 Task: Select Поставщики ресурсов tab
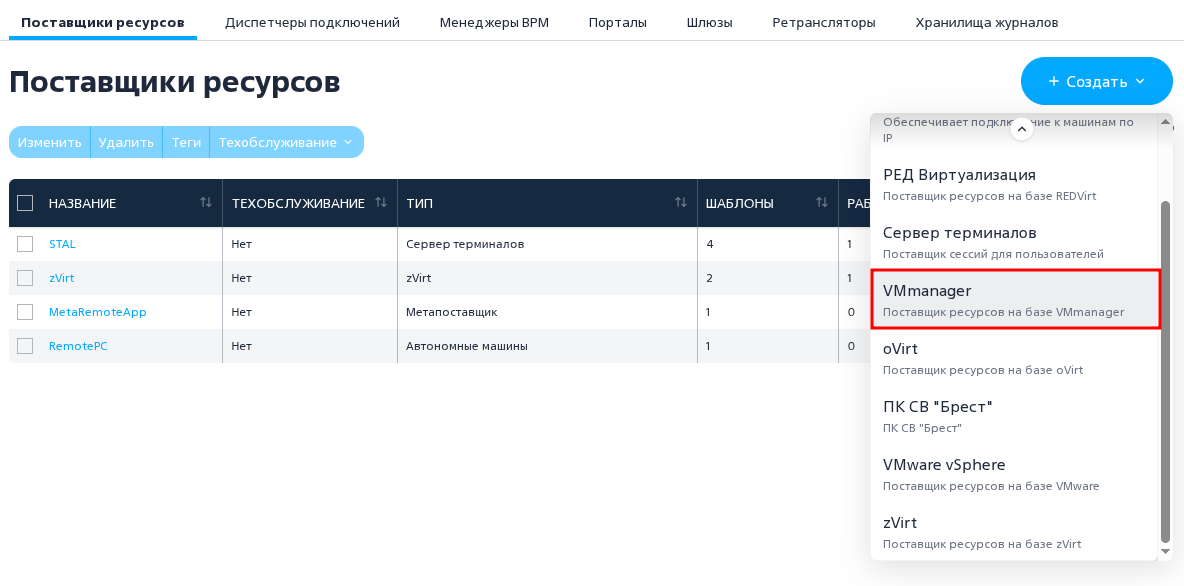click(x=103, y=23)
